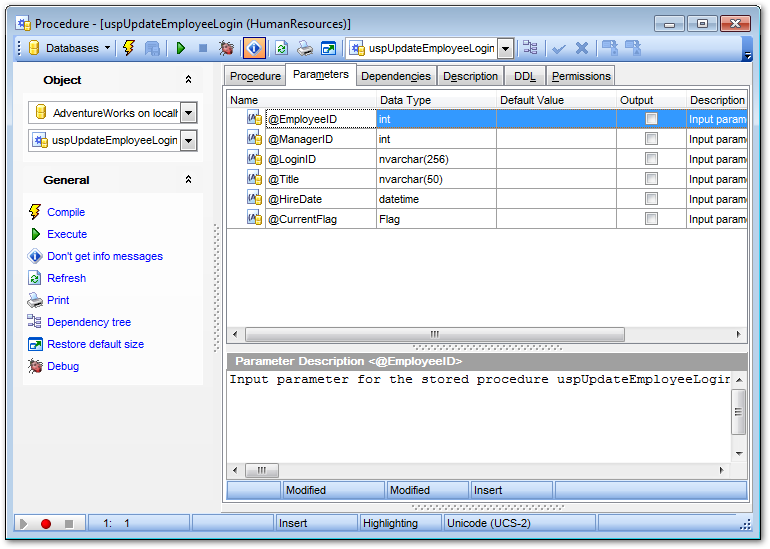Click the @Title parameter icon
This screenshot has height=549, width=770.
click(x=254, y=178)
